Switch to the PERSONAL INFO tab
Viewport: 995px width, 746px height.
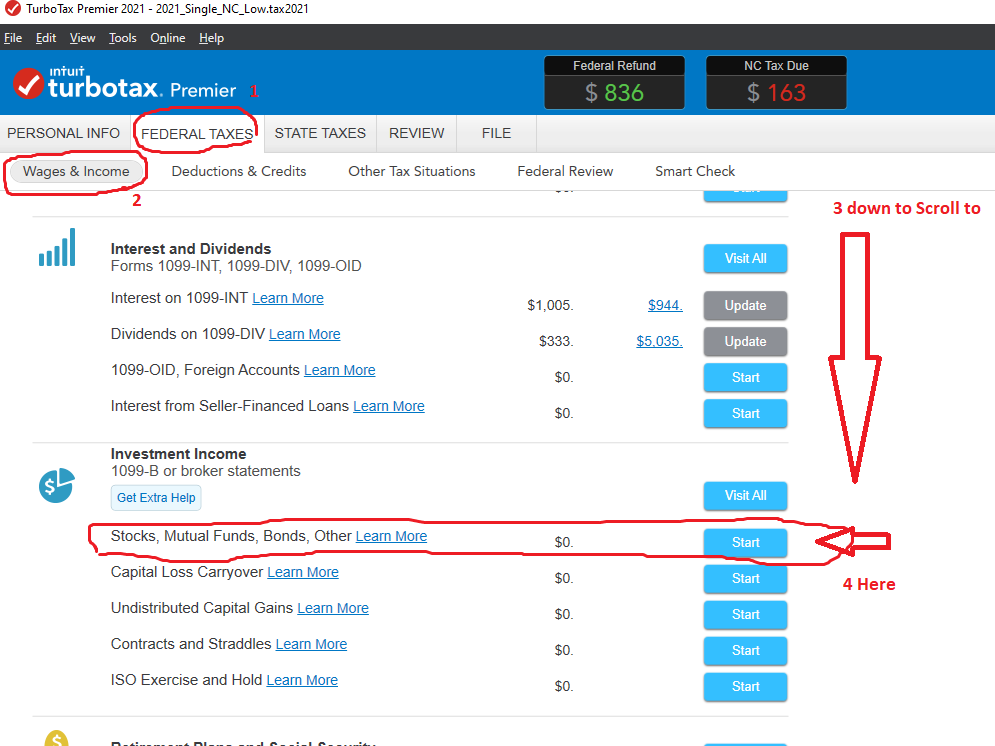(x=63, y=133)
